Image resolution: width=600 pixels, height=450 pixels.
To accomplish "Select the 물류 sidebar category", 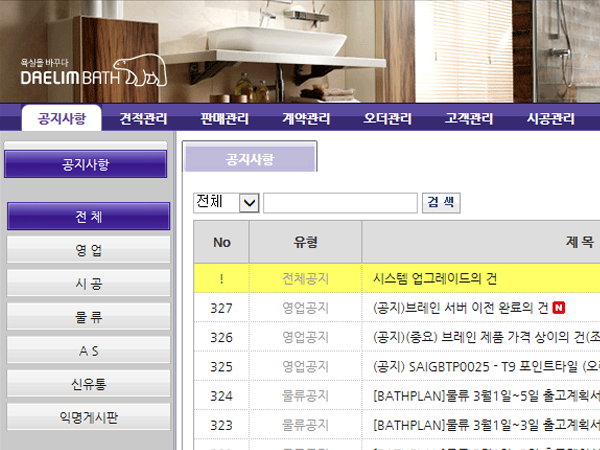I will 88,316.
